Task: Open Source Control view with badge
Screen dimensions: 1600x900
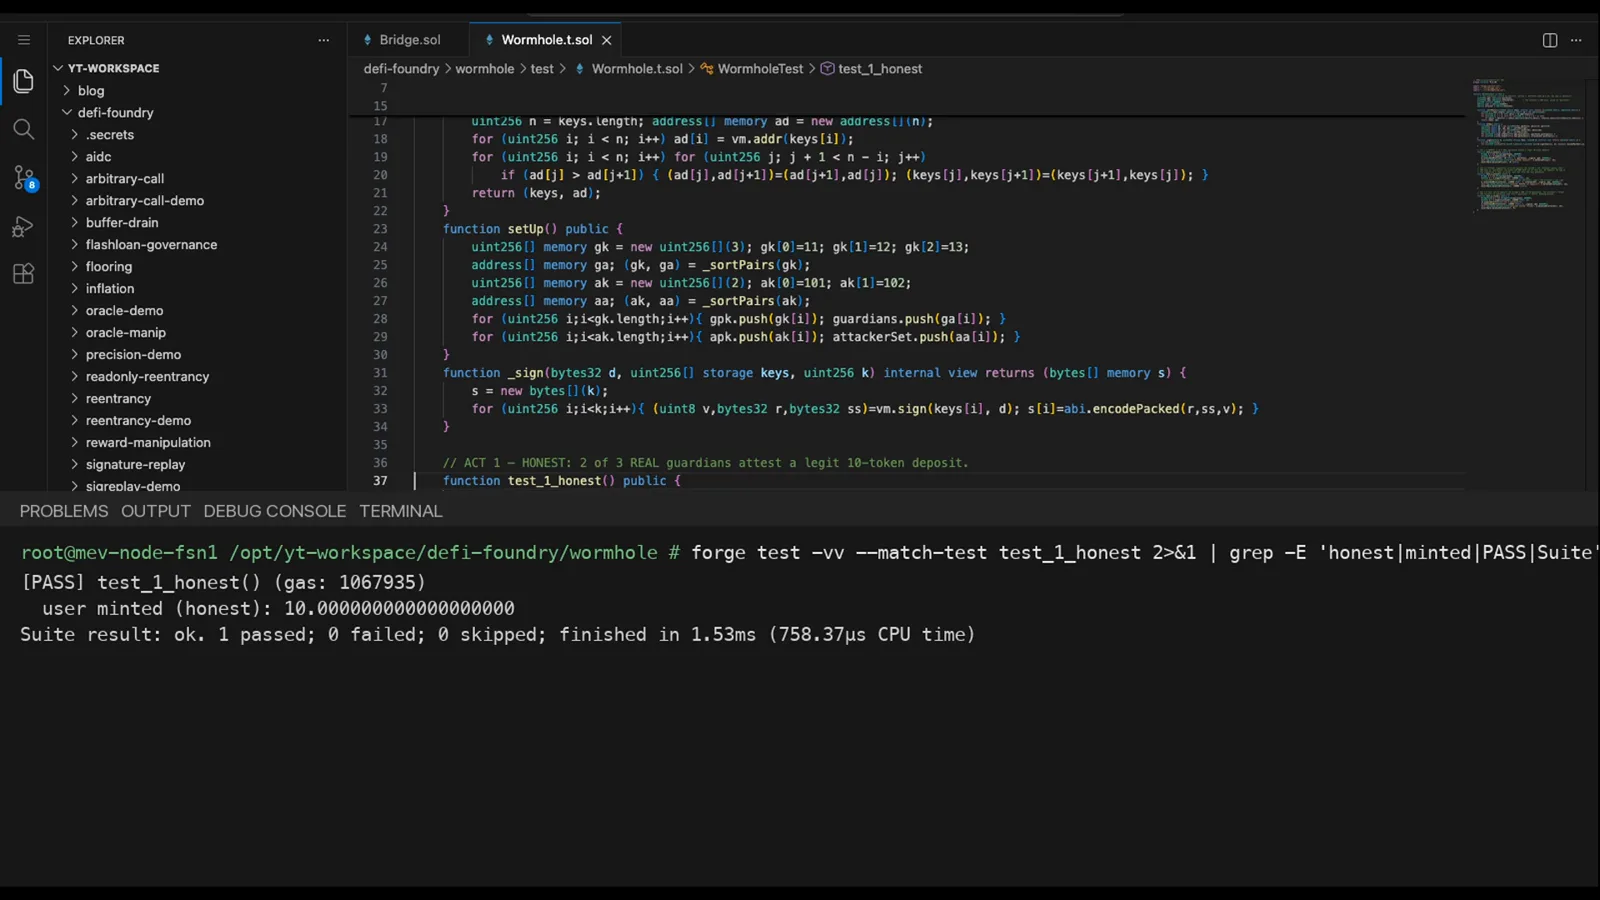Action: (24, 178)
